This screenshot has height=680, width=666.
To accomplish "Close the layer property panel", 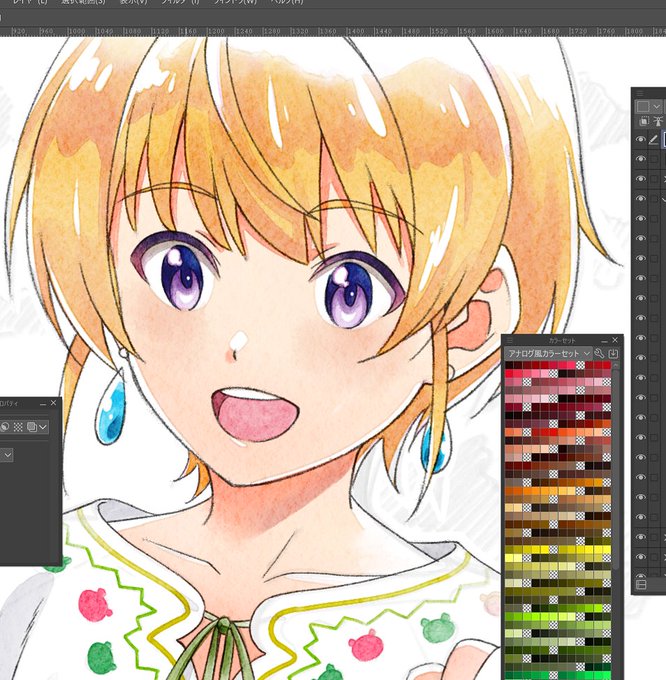I will tap(53, 403).
